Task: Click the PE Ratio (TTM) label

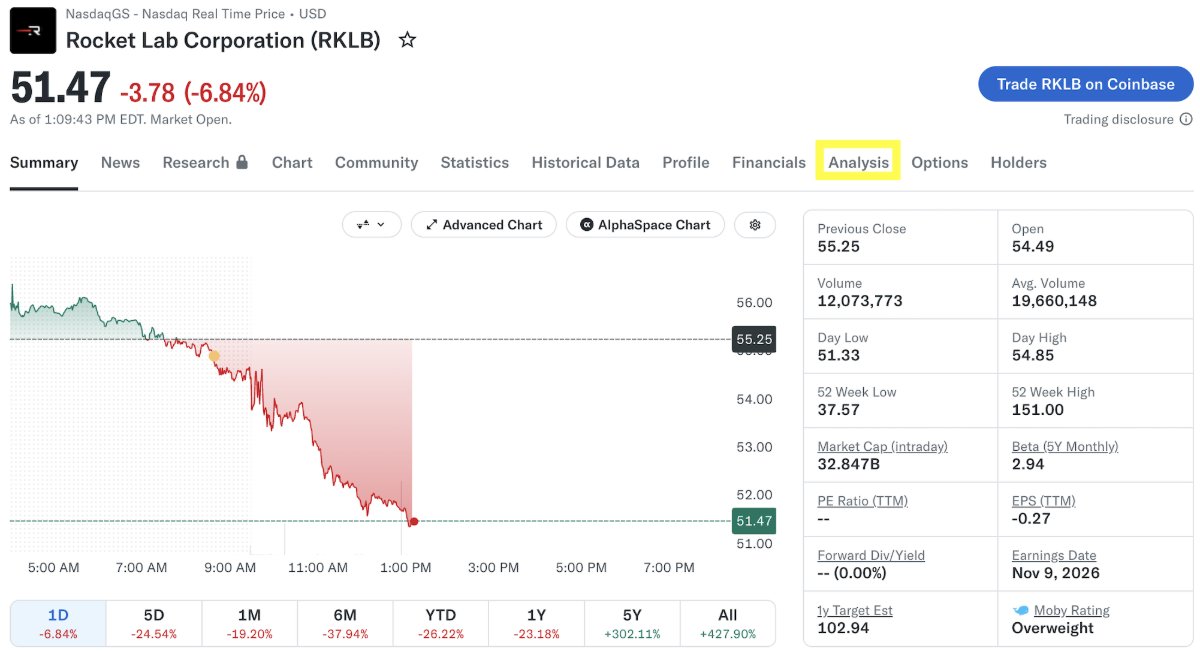Action: coord(863,501)
